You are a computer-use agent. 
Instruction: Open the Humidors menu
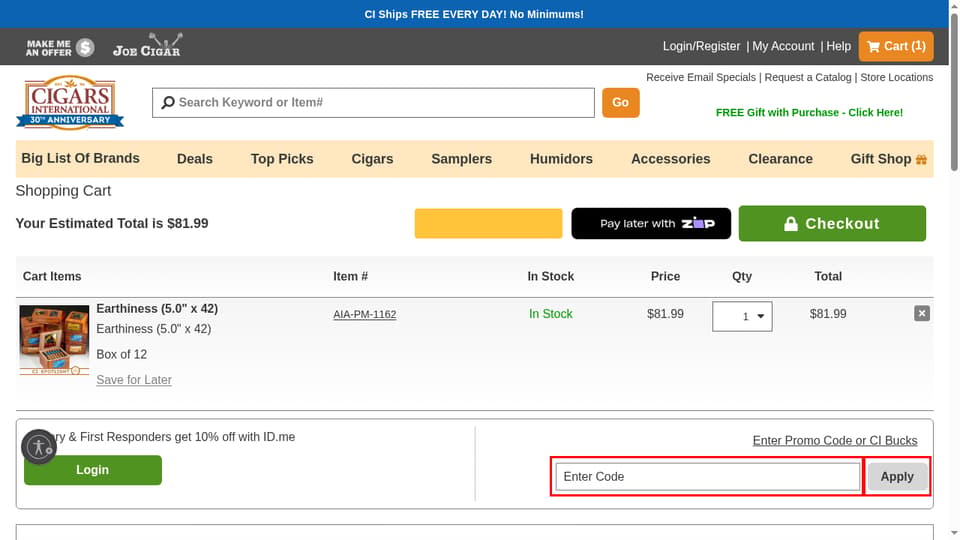click(561, 159)
